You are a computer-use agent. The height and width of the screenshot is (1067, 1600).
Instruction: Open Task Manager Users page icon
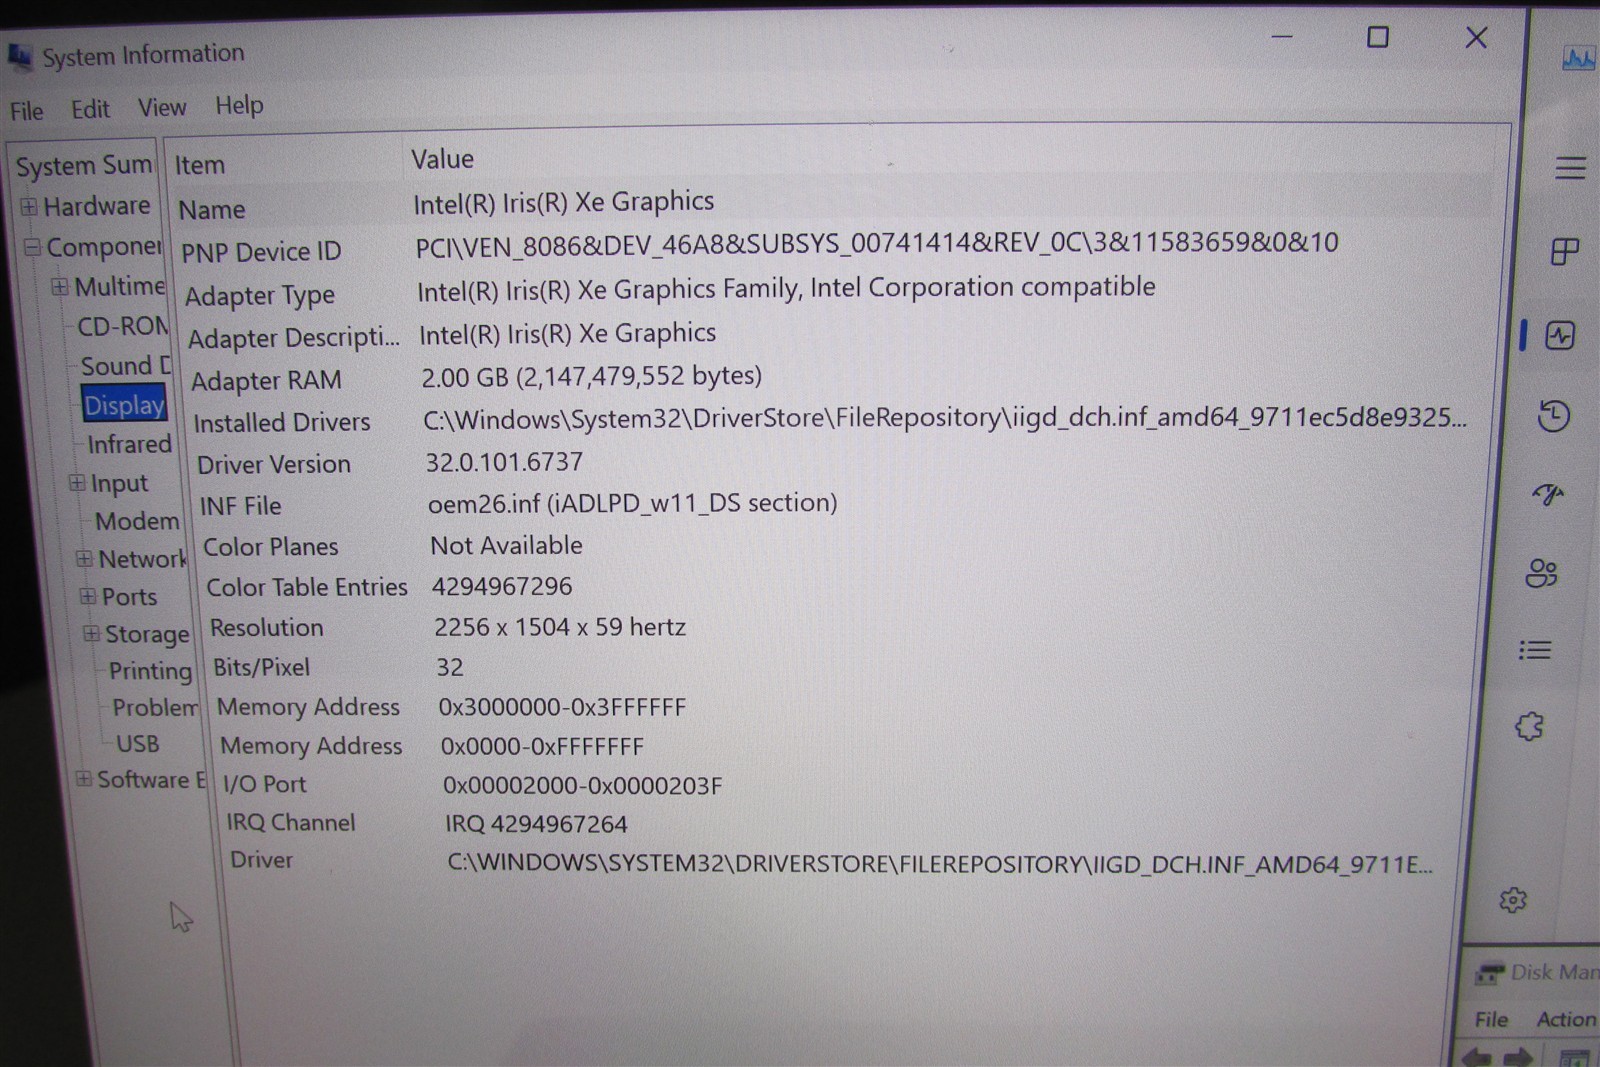click(x=1541, y=573)
